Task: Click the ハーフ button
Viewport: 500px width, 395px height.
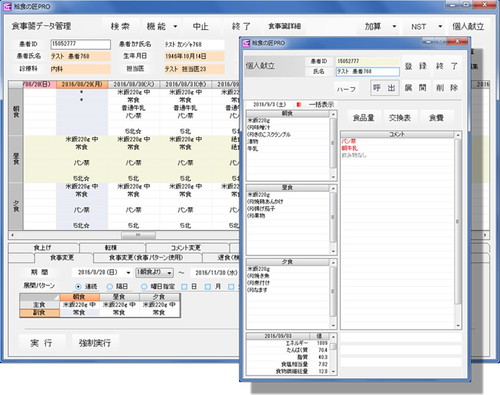Action: pyautogui.click(x=346, y=89)
